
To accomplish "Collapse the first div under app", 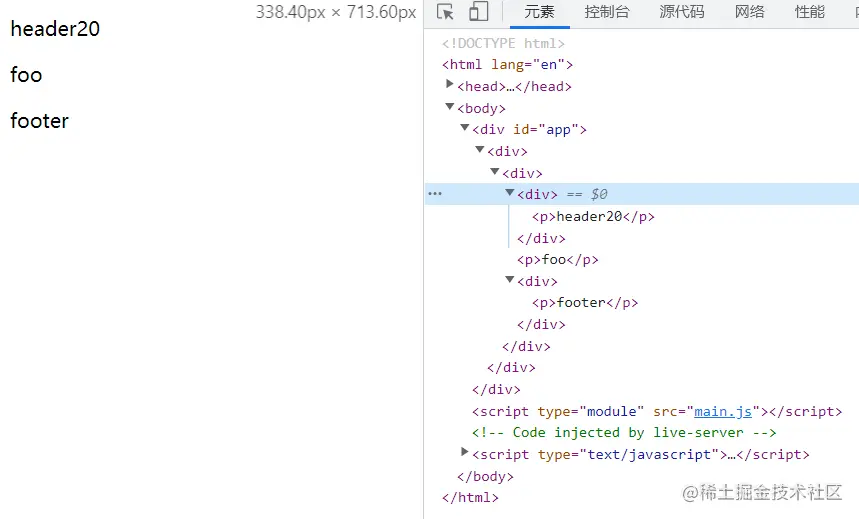I will point(480,149).
